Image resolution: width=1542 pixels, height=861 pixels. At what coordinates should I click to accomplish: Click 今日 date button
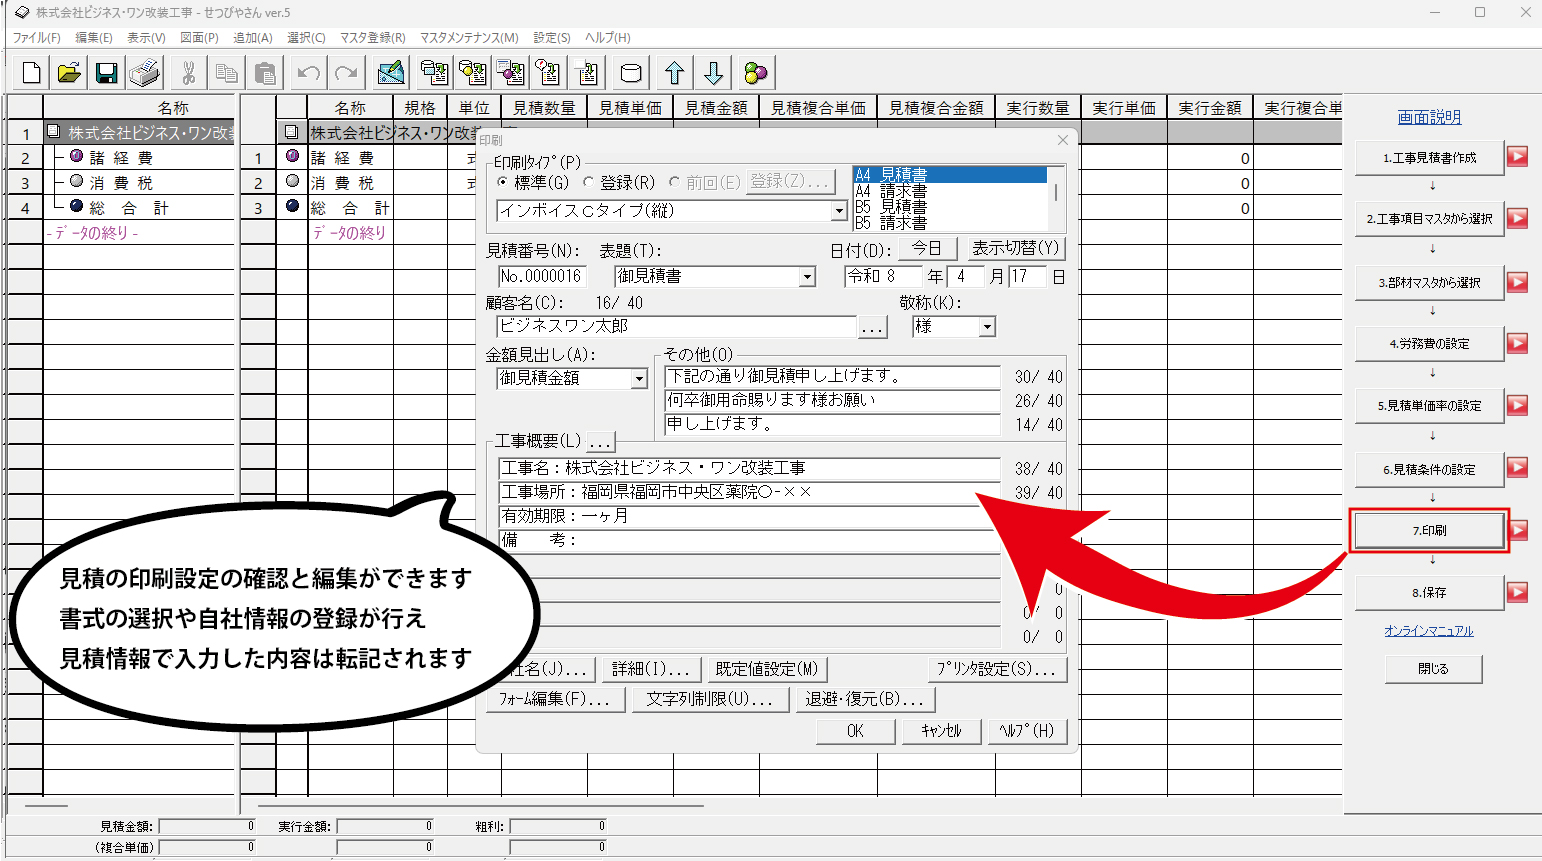(927, 248)
